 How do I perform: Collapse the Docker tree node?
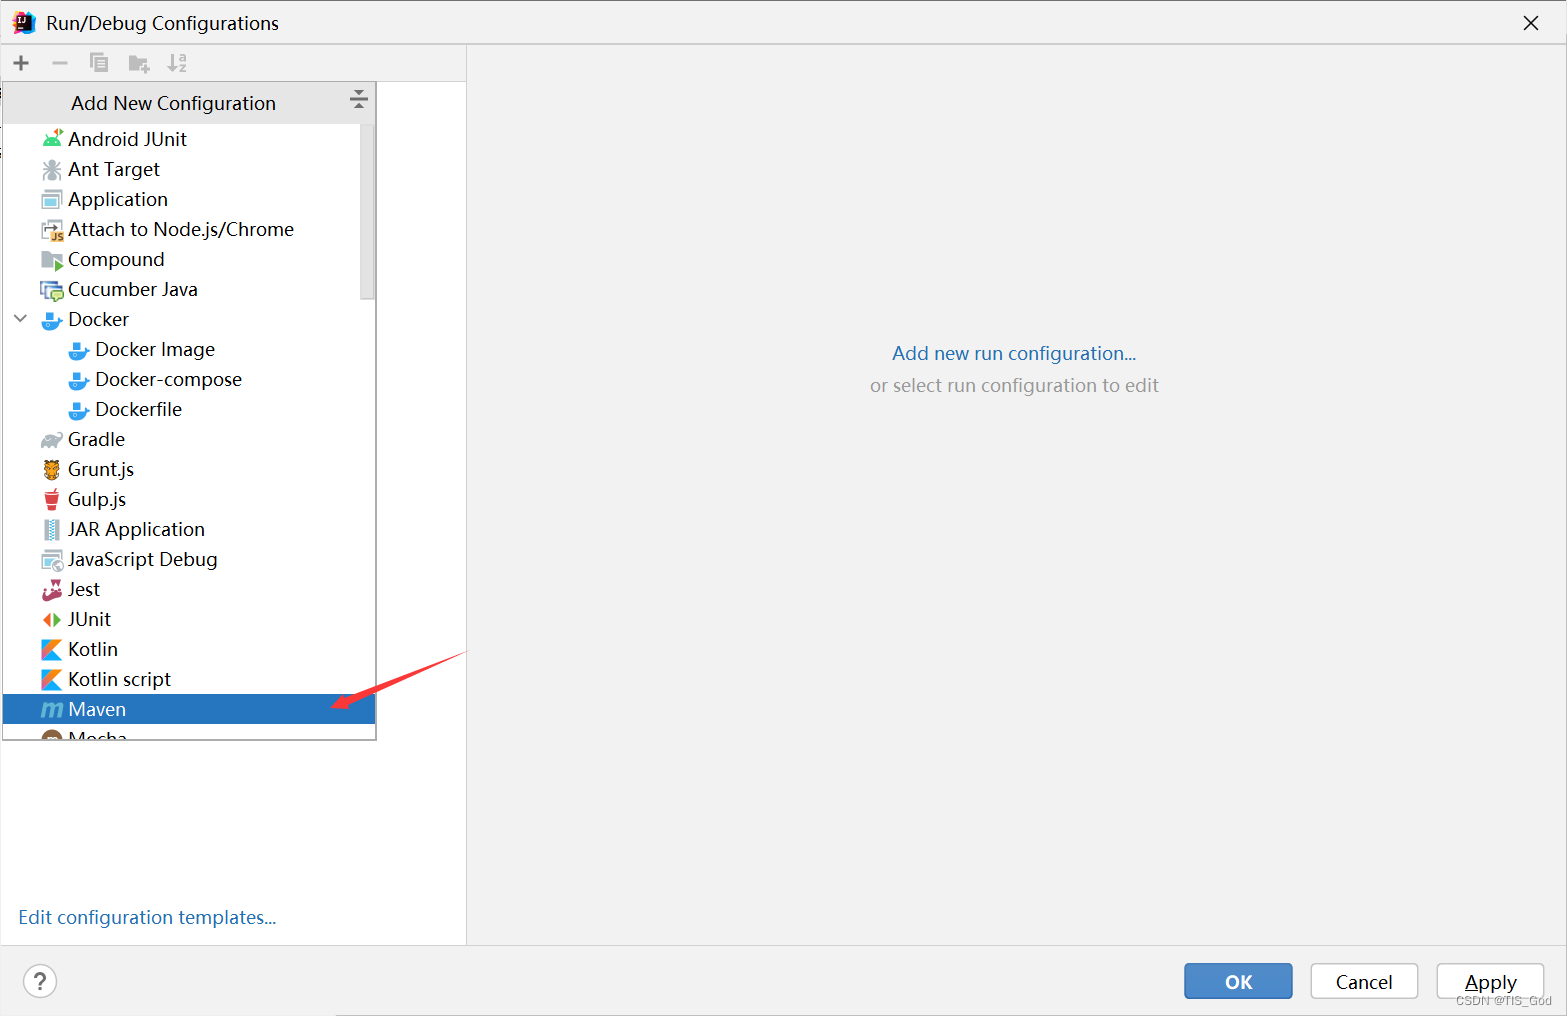pyautogui.click(x=21, y=319)
